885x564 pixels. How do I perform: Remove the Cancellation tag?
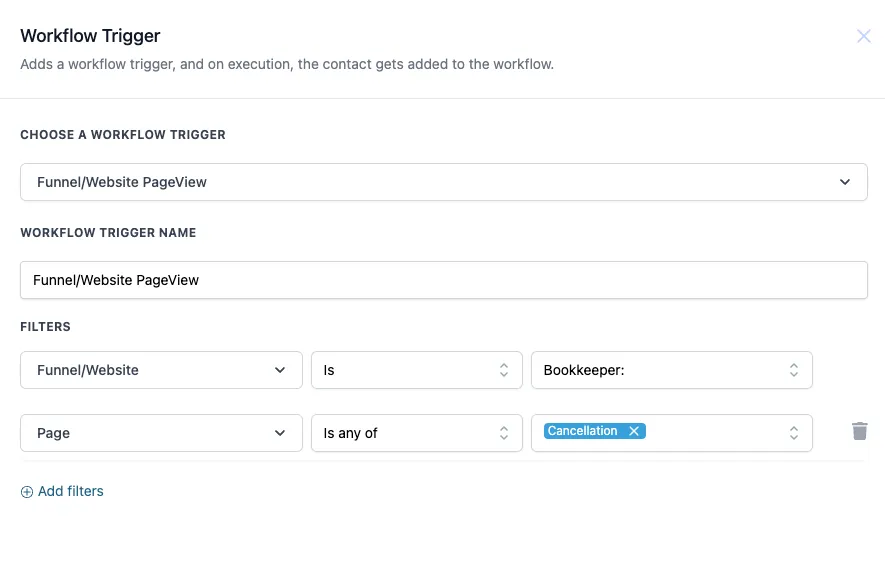[x=634, y=431]
